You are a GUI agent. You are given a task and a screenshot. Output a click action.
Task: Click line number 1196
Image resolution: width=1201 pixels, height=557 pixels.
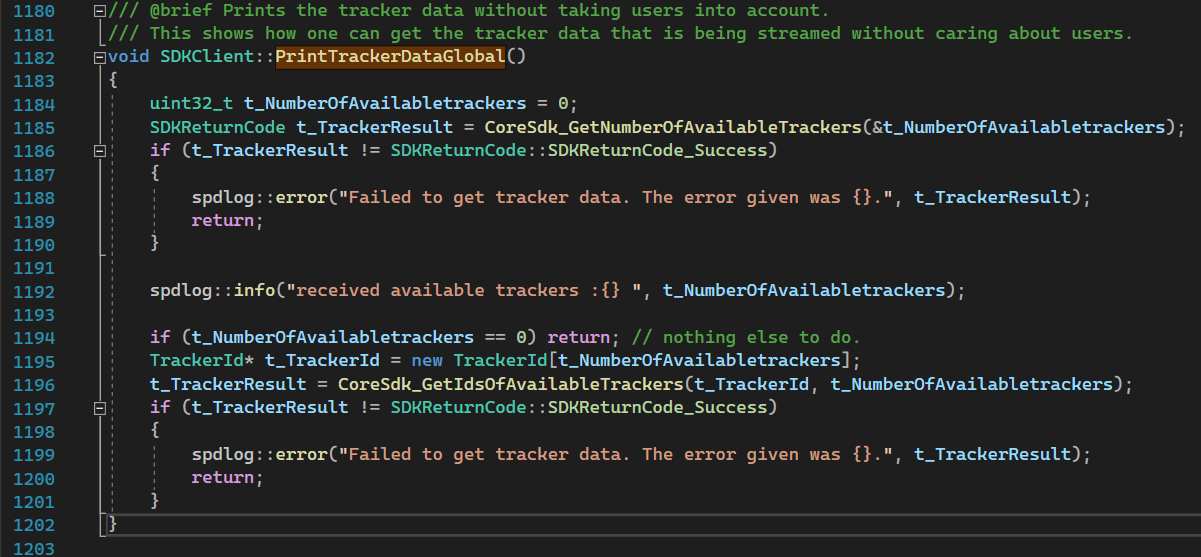pos(34,384)
